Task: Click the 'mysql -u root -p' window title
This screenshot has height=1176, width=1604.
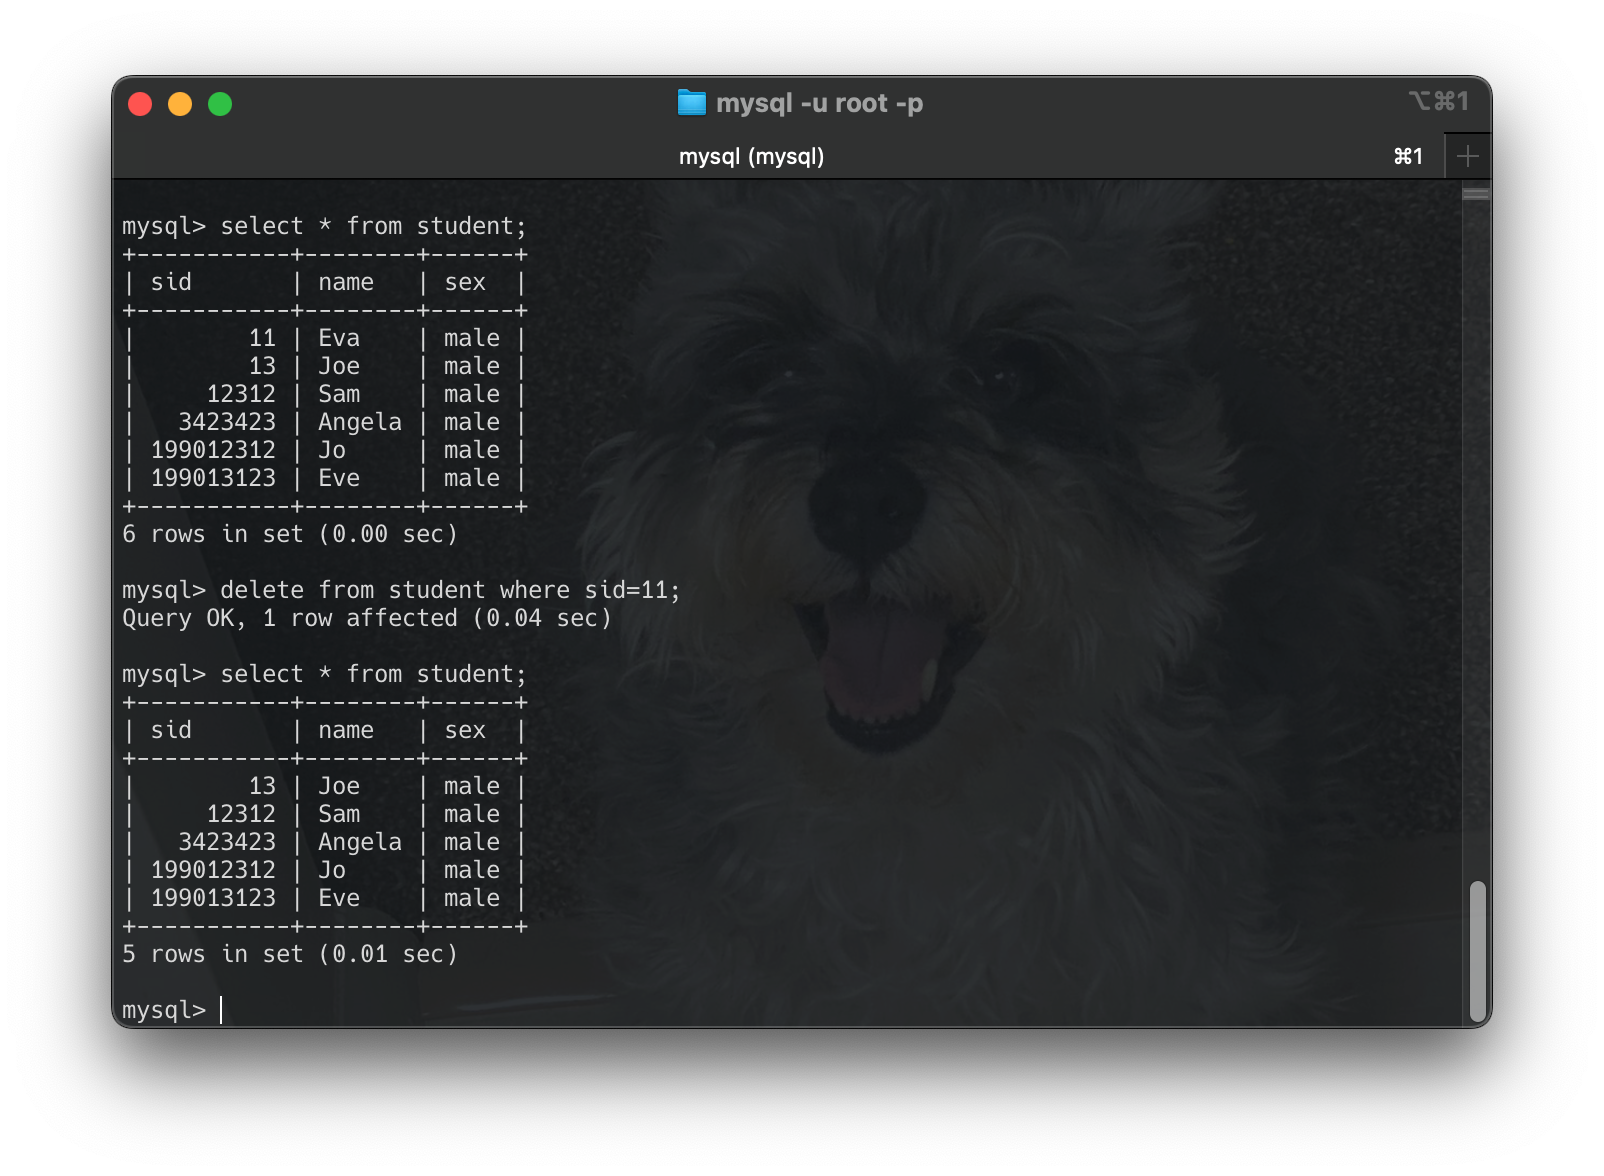Action: 822,102
